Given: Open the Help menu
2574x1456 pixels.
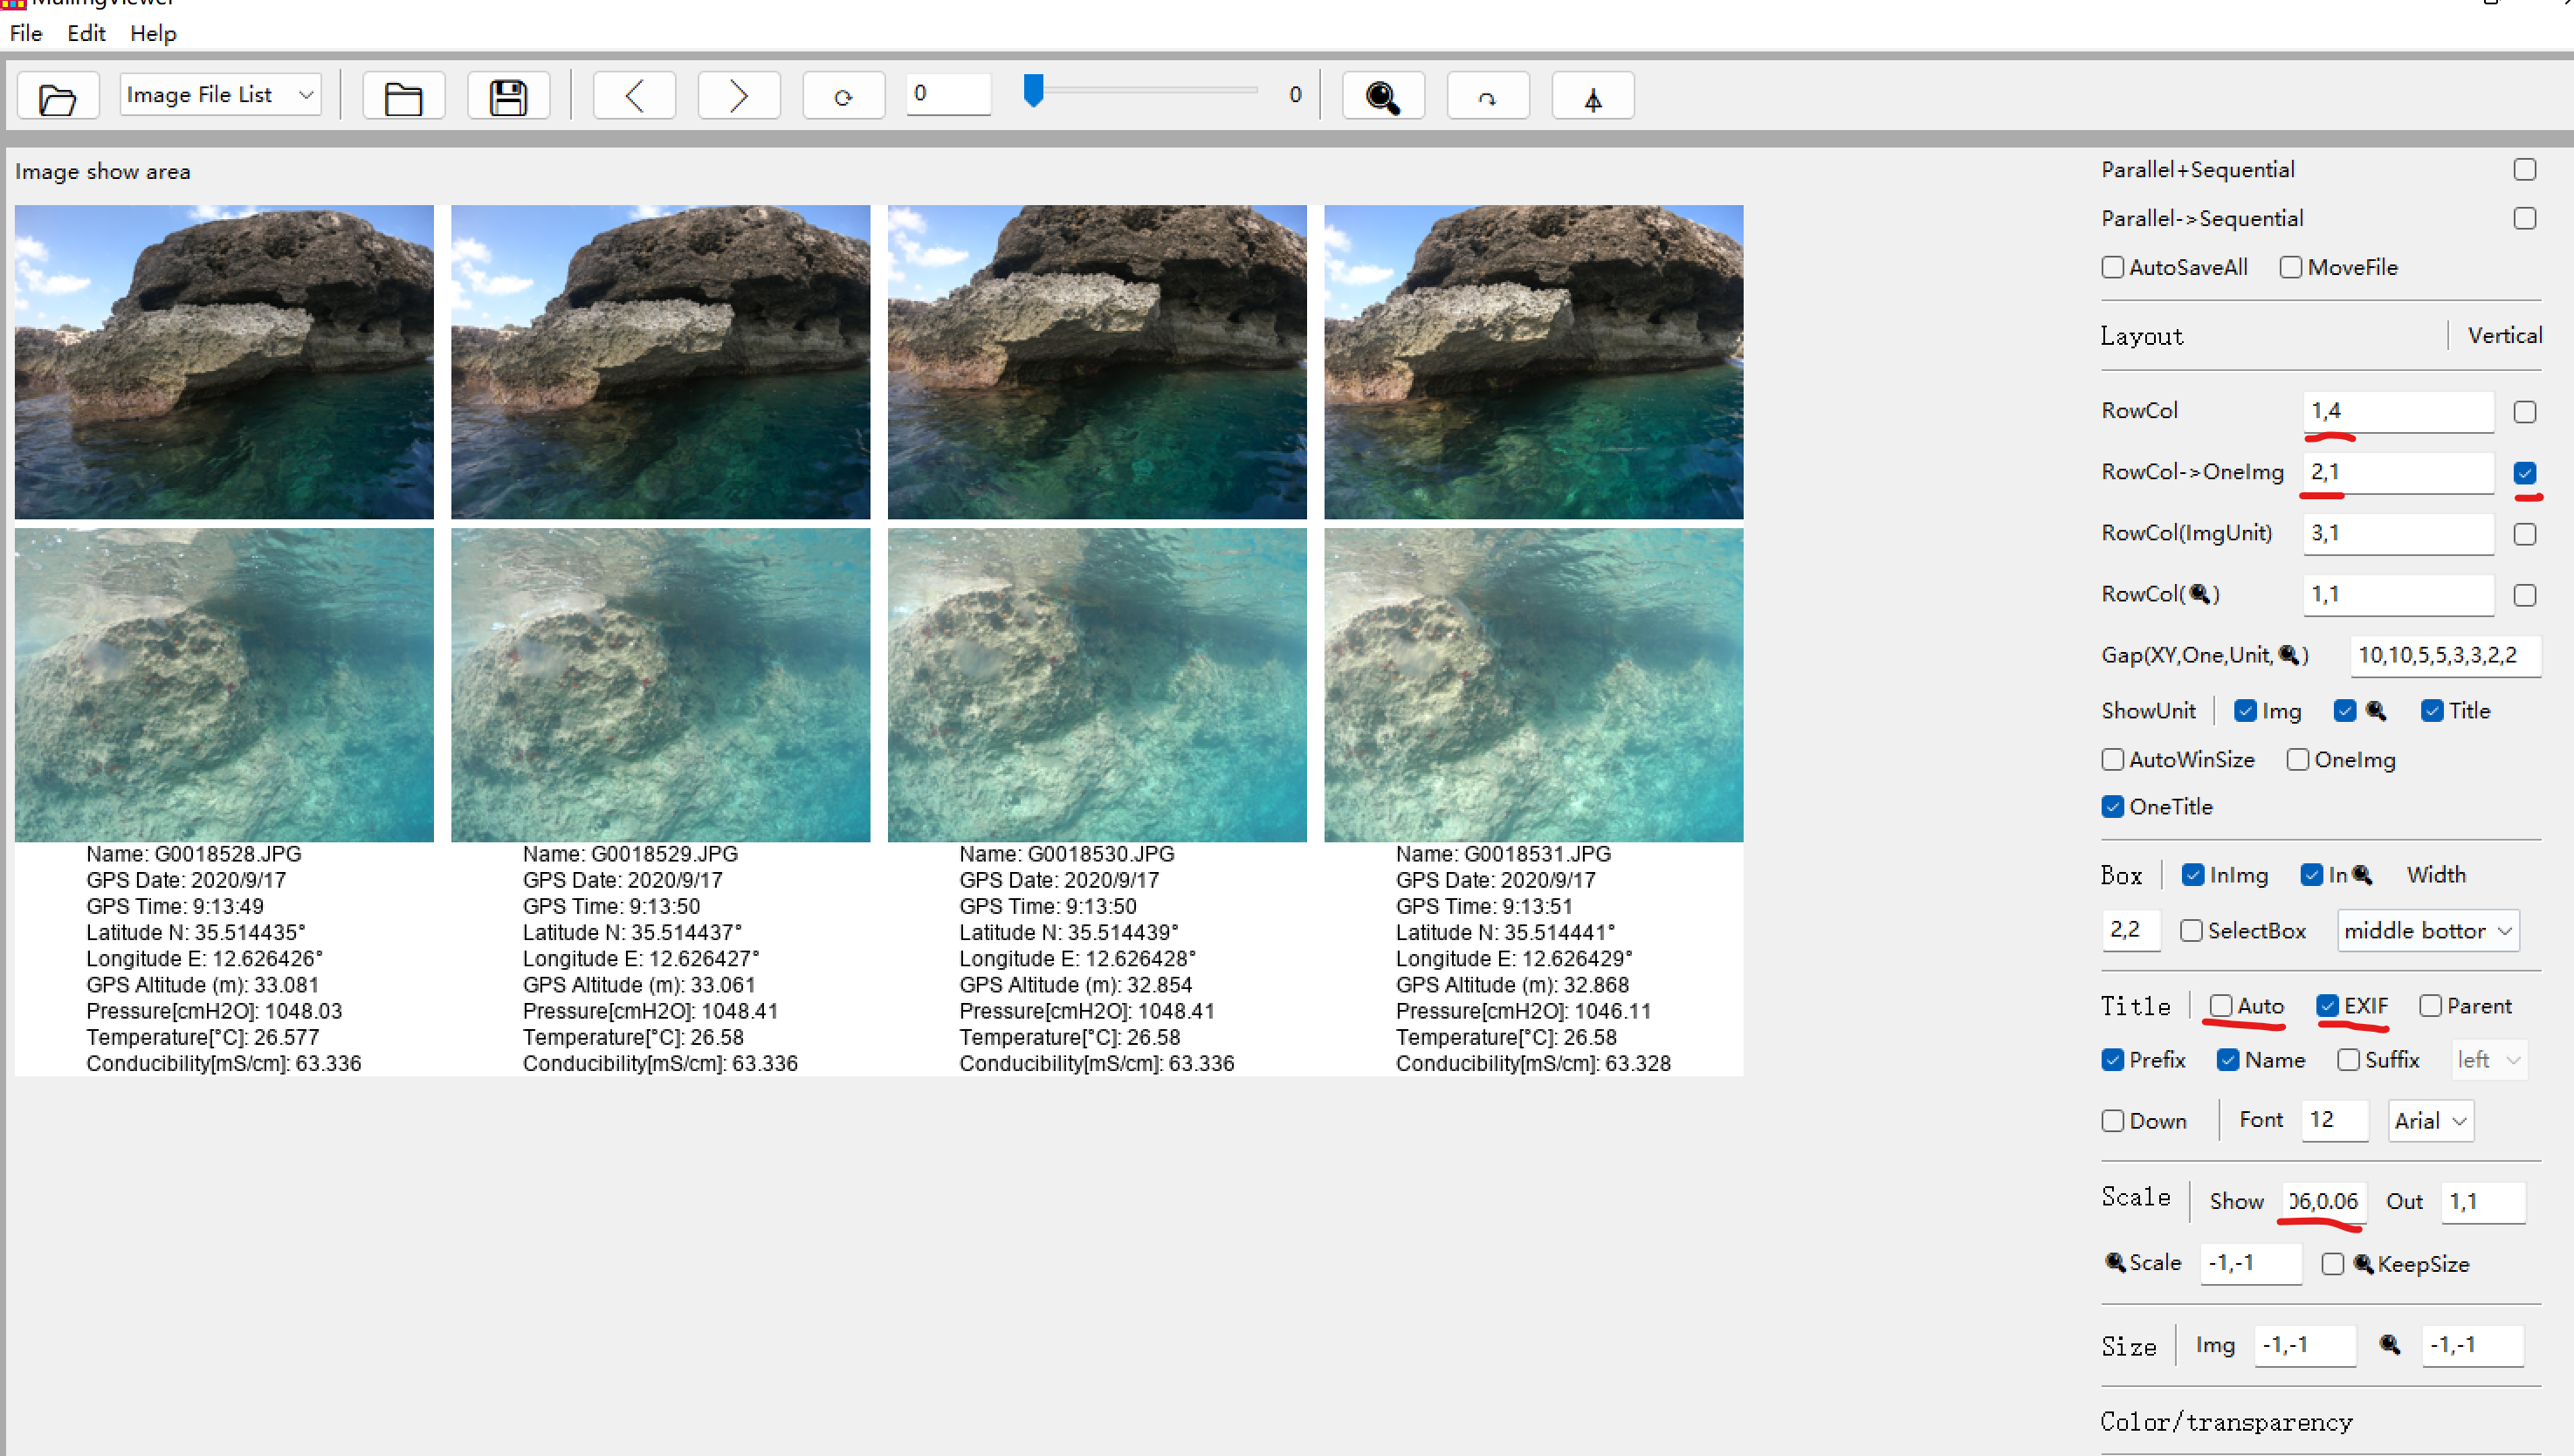Looking at the screenshot, I should [152, 33].
